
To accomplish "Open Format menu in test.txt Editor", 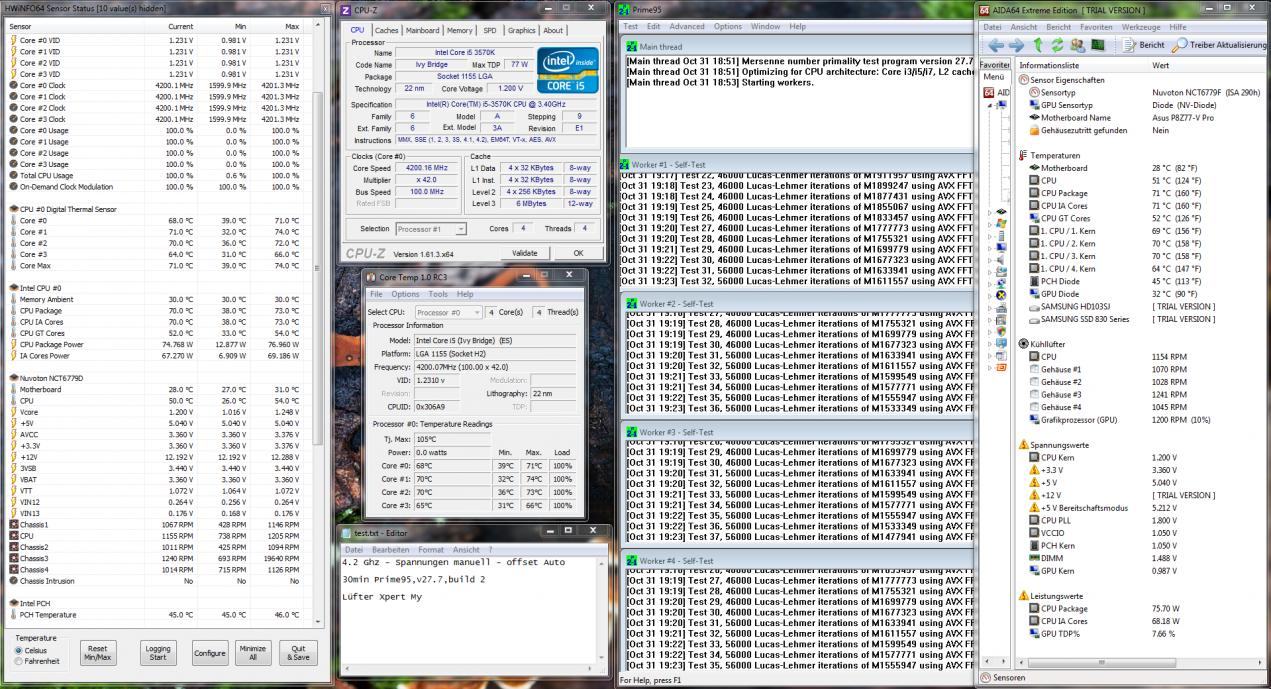I will click(x=431, y=549).
